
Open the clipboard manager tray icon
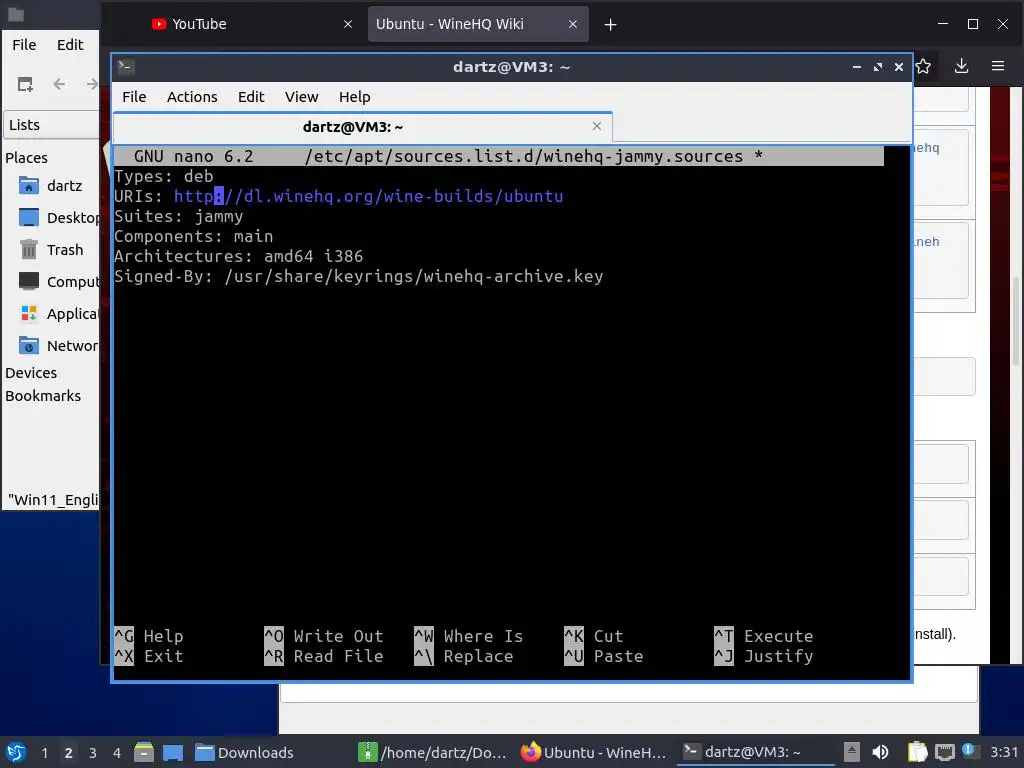pyautogui.click(x=917, y=752)
